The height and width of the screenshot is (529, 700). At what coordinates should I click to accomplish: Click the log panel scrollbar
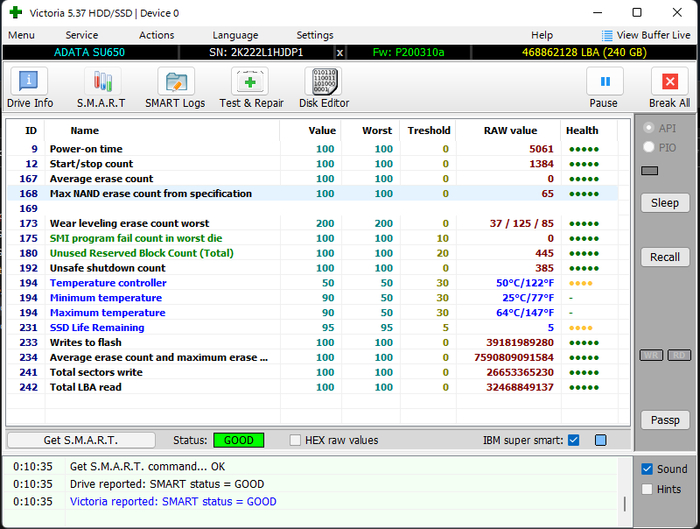(625, 504)
